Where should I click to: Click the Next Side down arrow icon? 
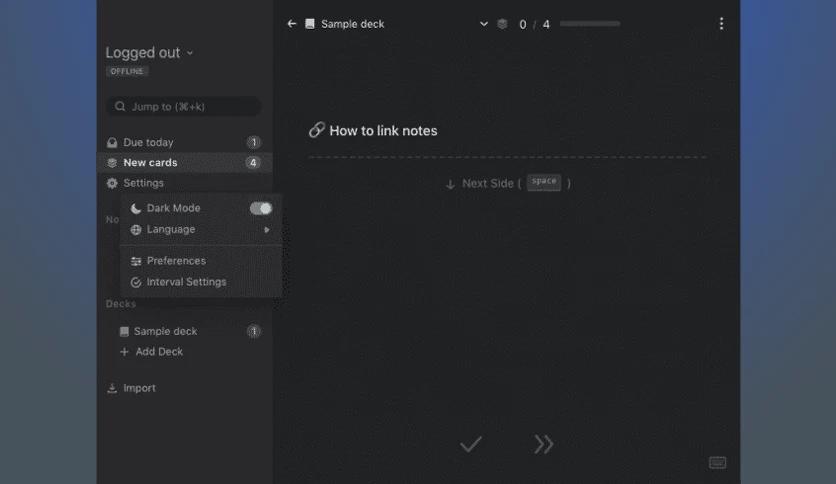[451, 184]
